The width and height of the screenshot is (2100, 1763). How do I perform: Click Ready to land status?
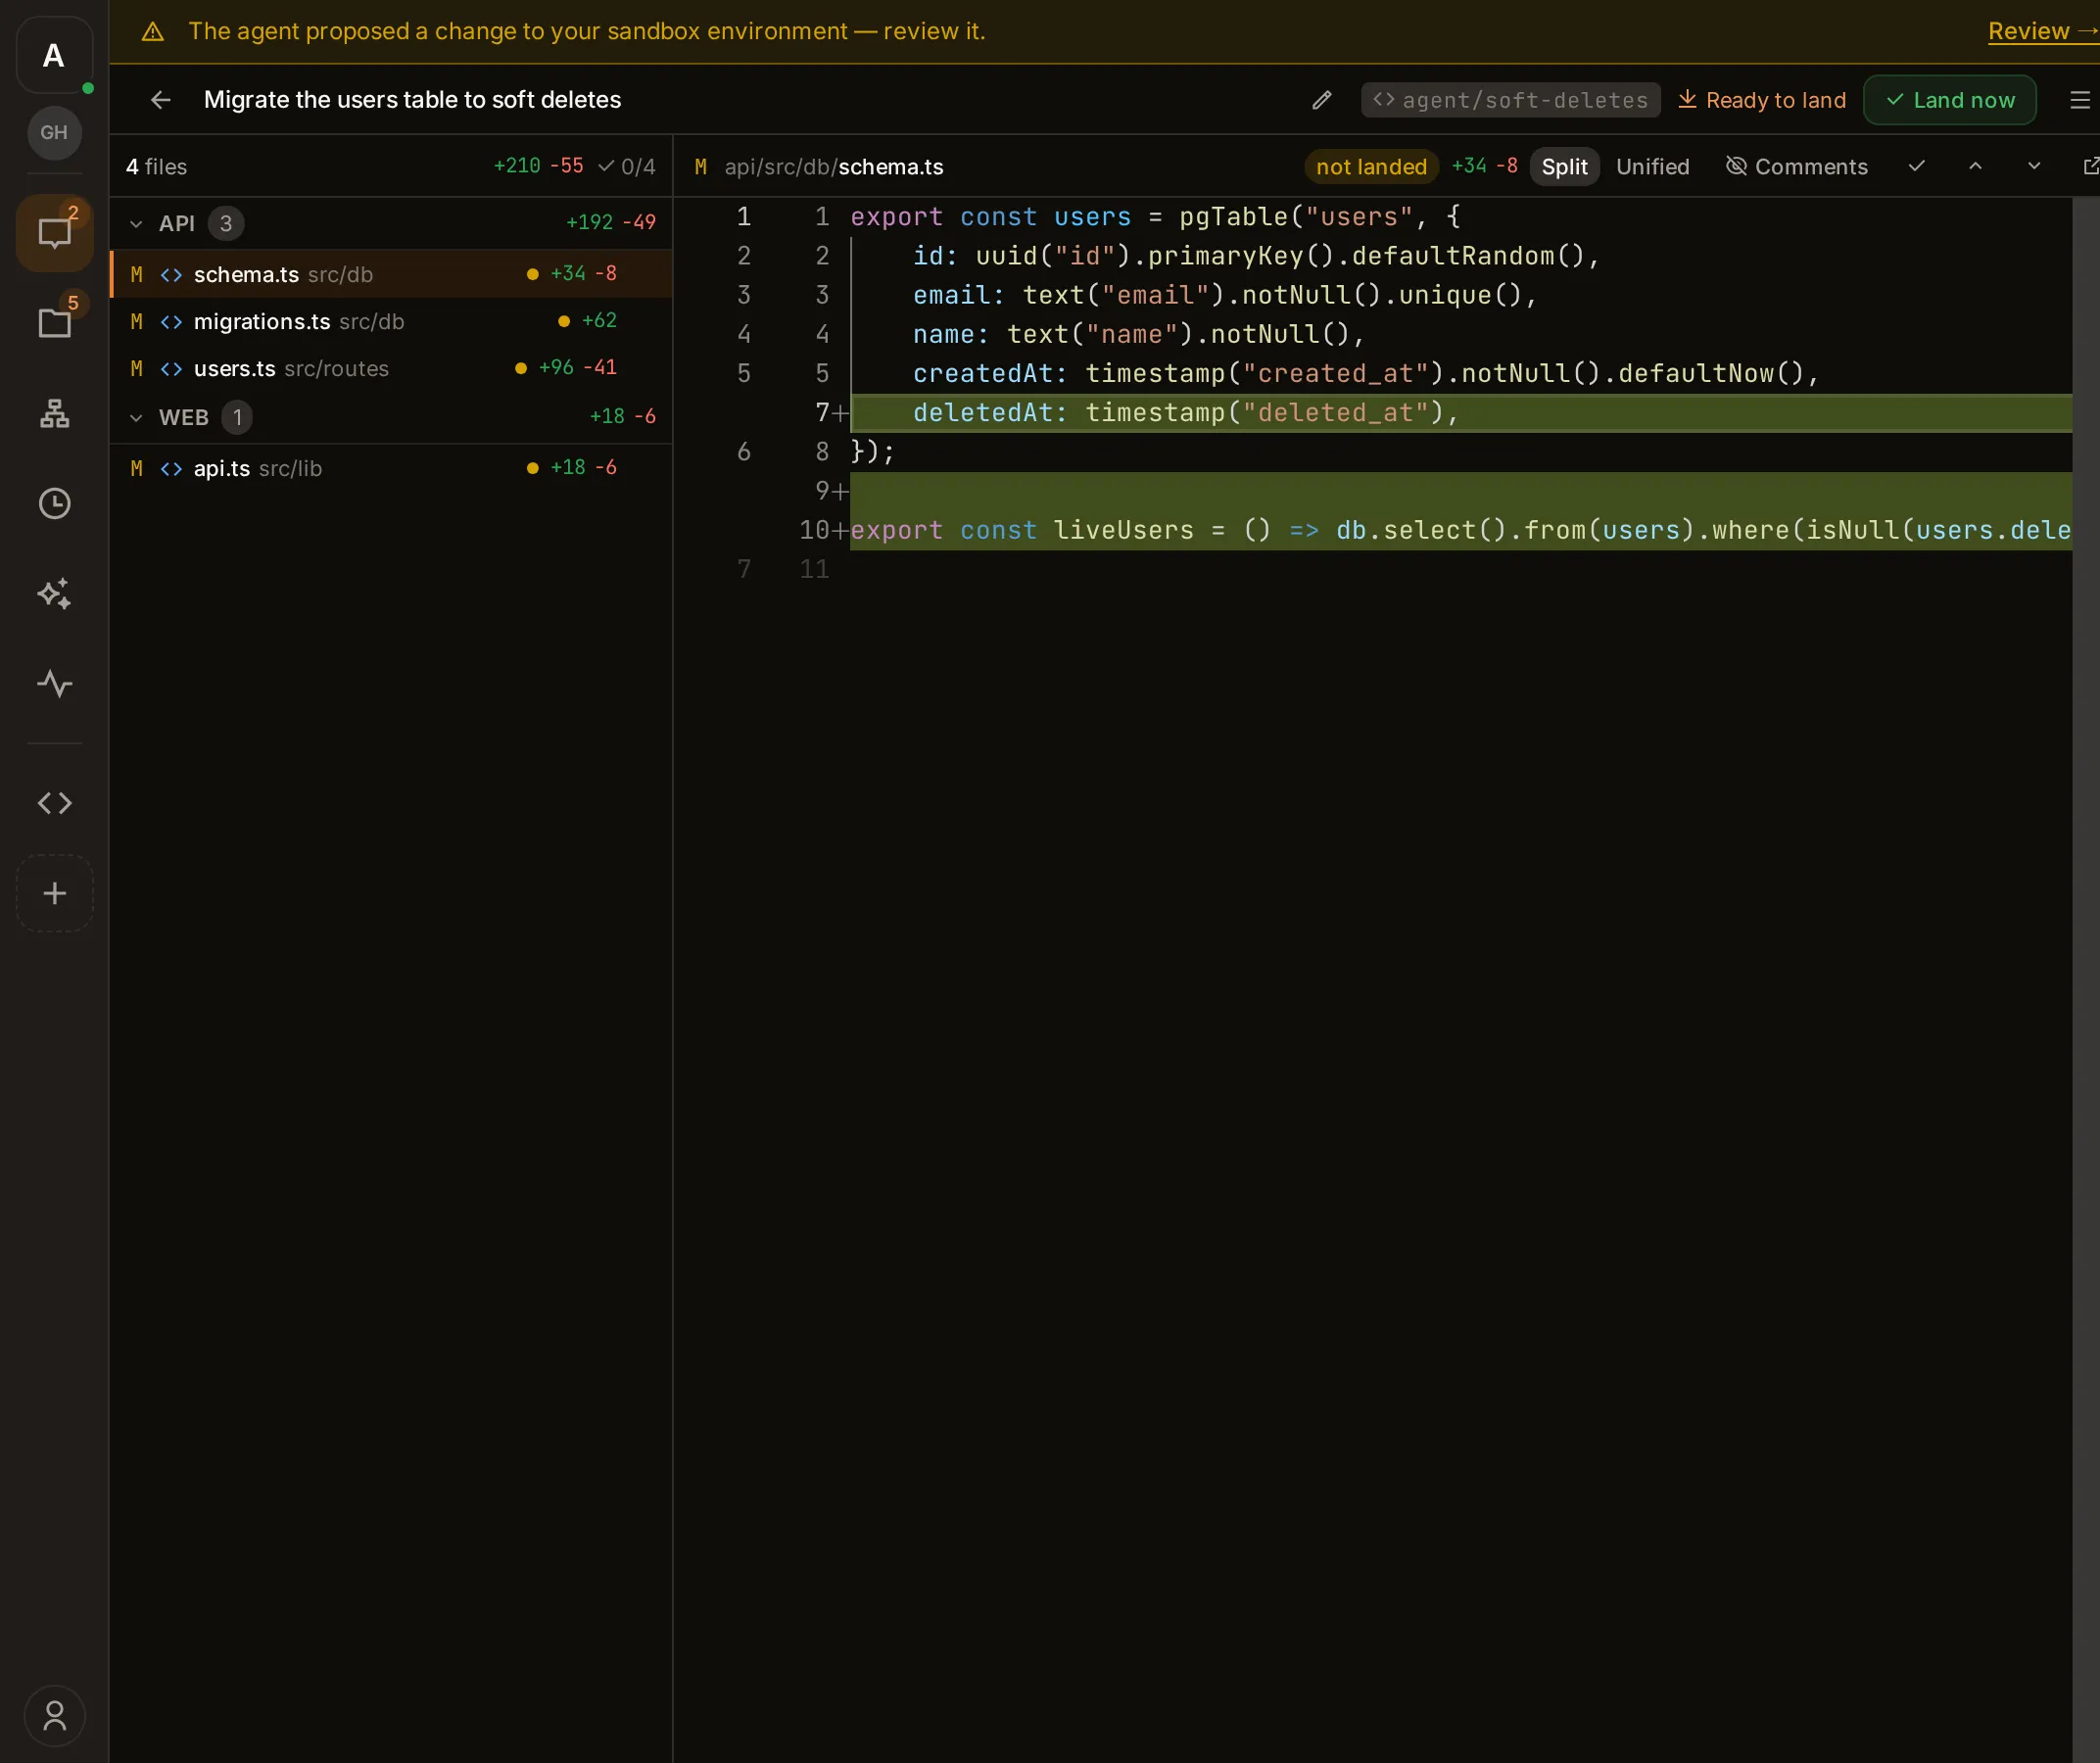(x=1761, y=100)
